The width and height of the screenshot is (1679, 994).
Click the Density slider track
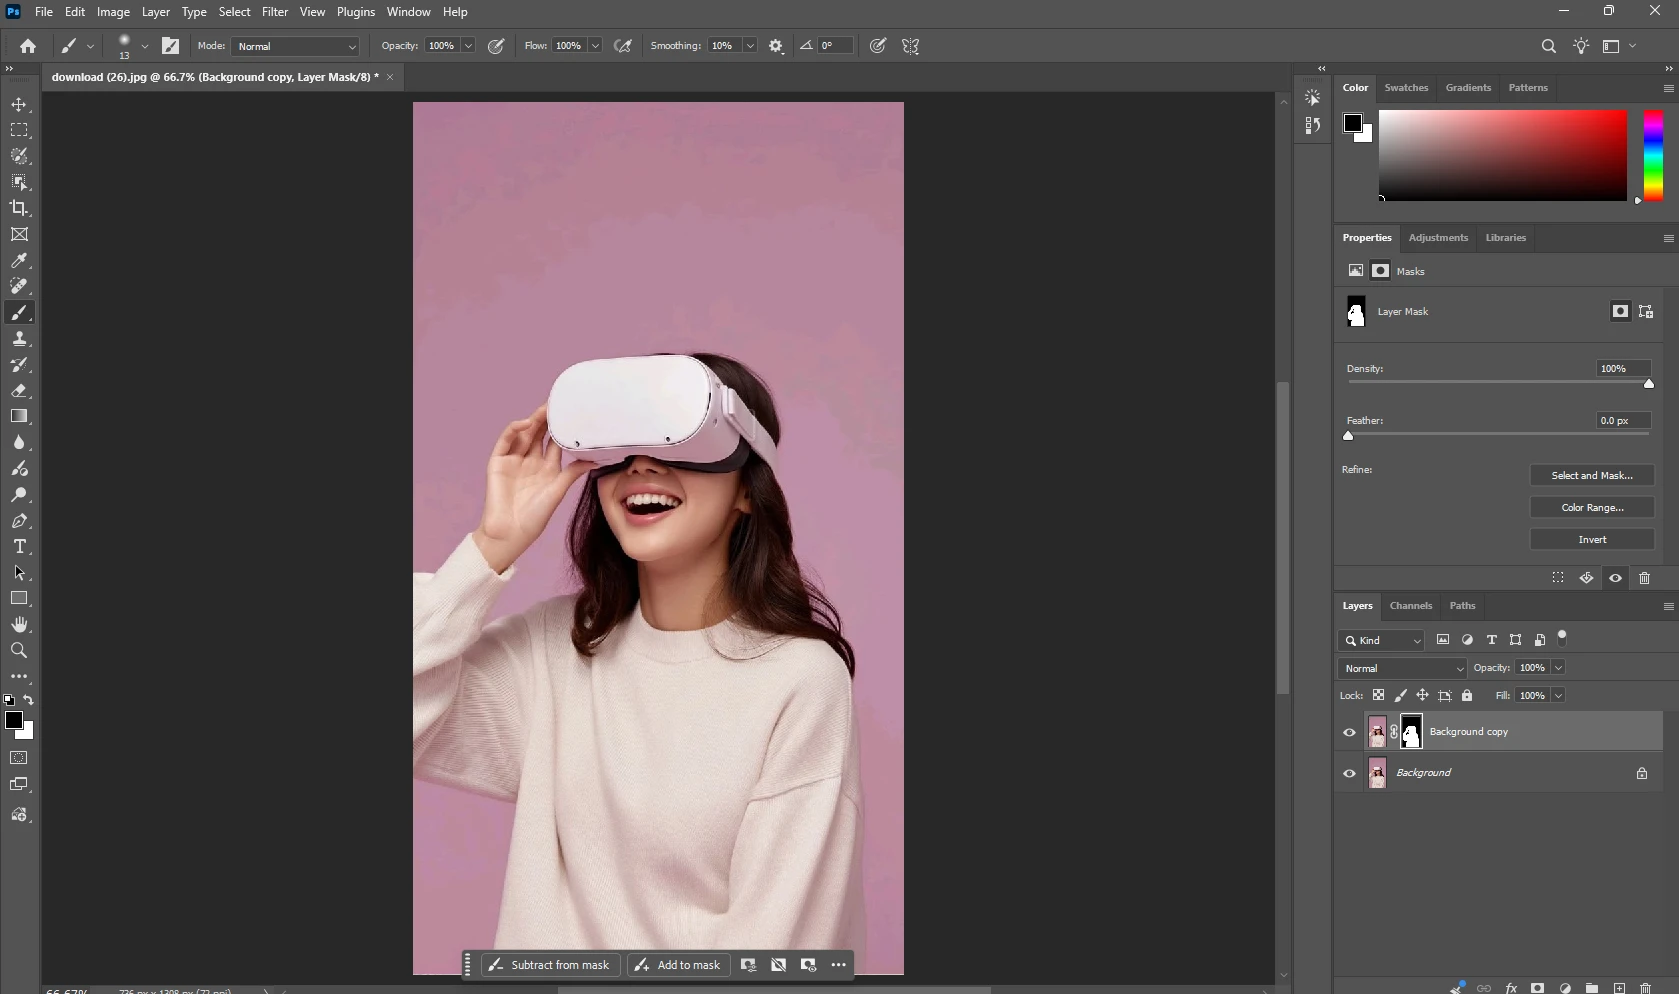tap(1498, 382)
